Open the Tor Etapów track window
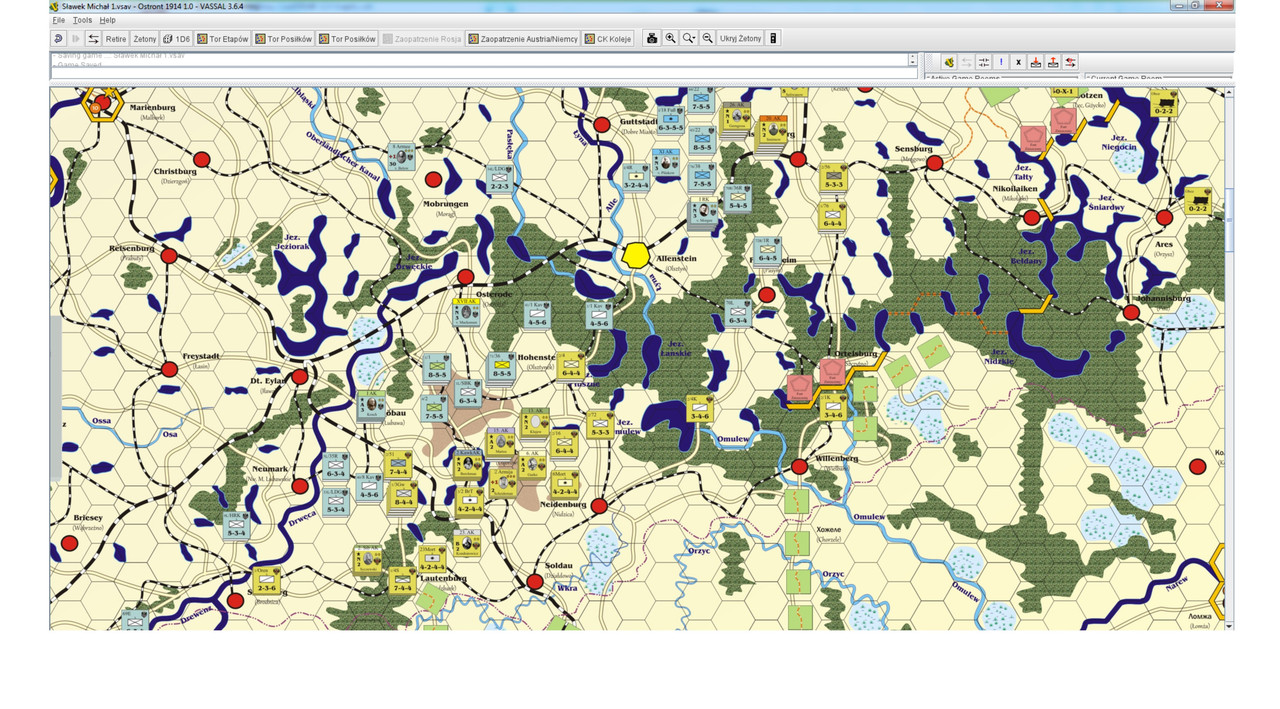The image size is (1280, 709). point(222,39)
